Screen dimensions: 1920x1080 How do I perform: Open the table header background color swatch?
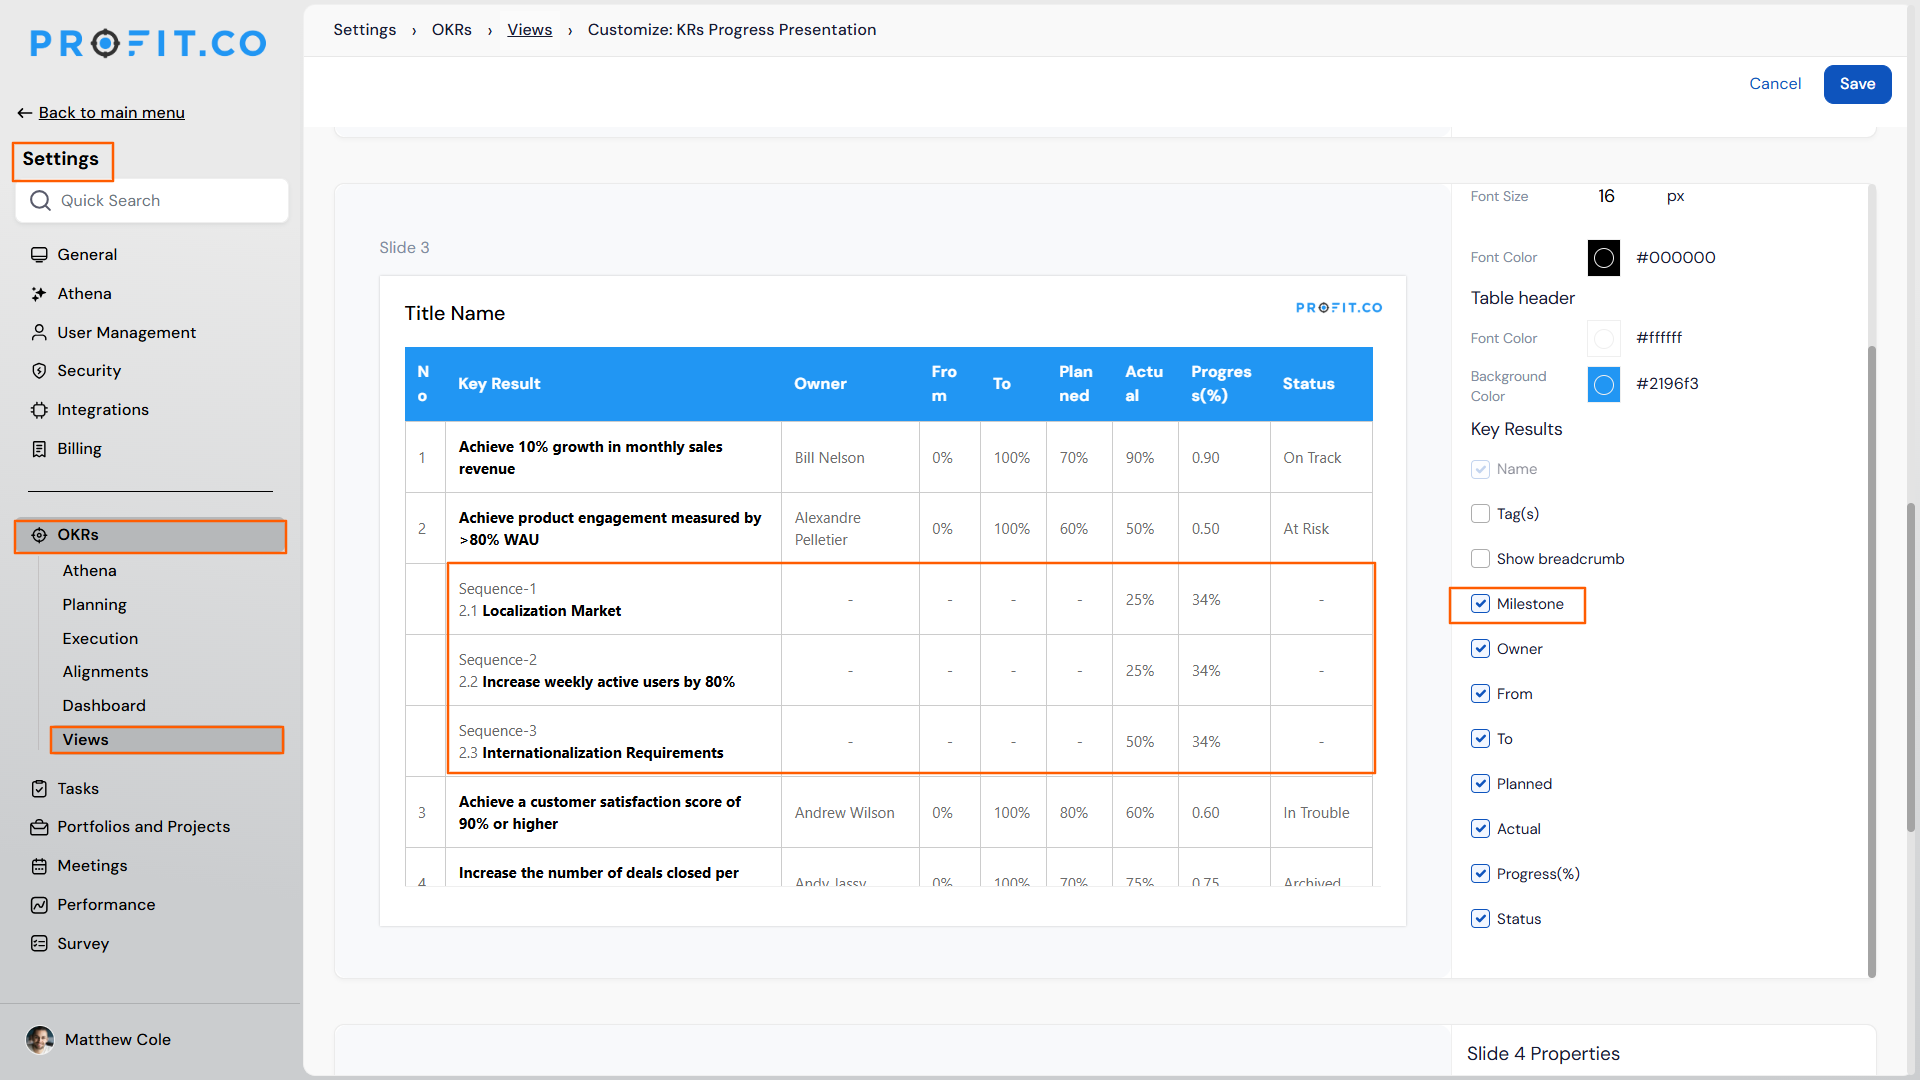(1604, 384)
